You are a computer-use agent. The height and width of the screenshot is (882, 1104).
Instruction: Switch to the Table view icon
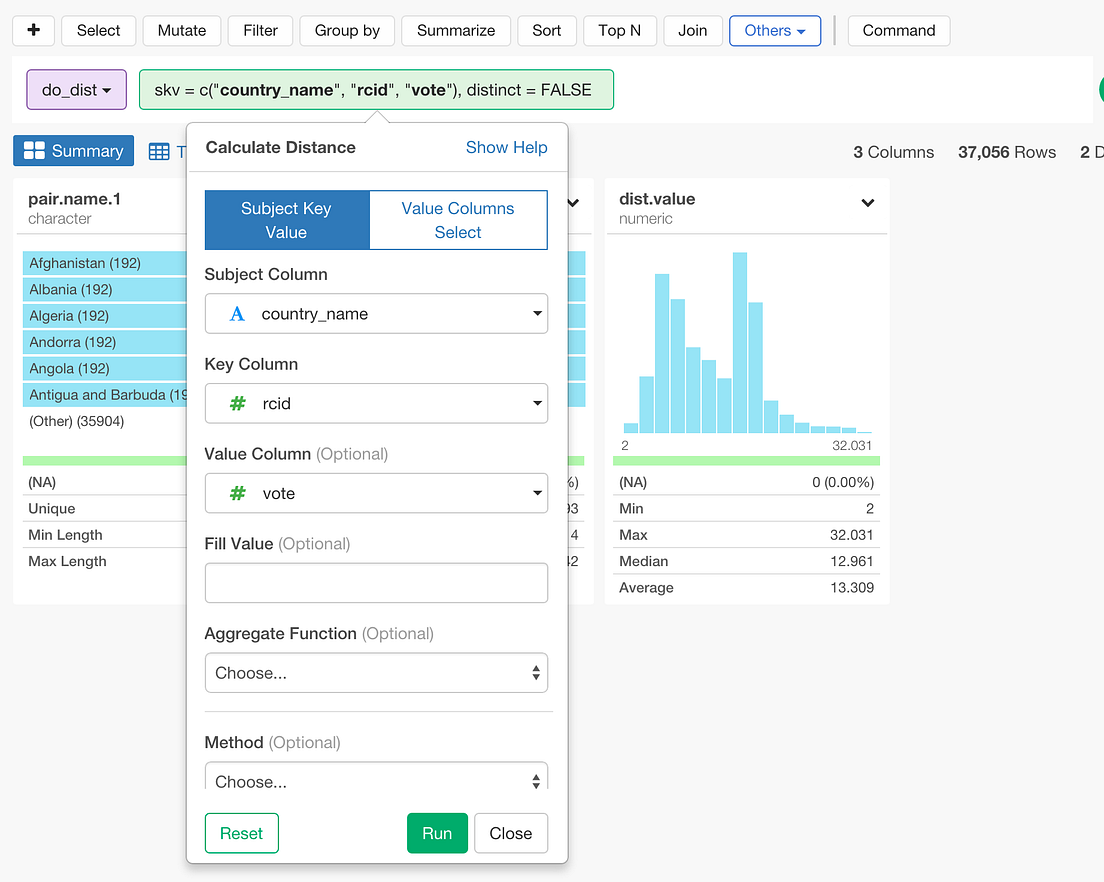point(158,150)
